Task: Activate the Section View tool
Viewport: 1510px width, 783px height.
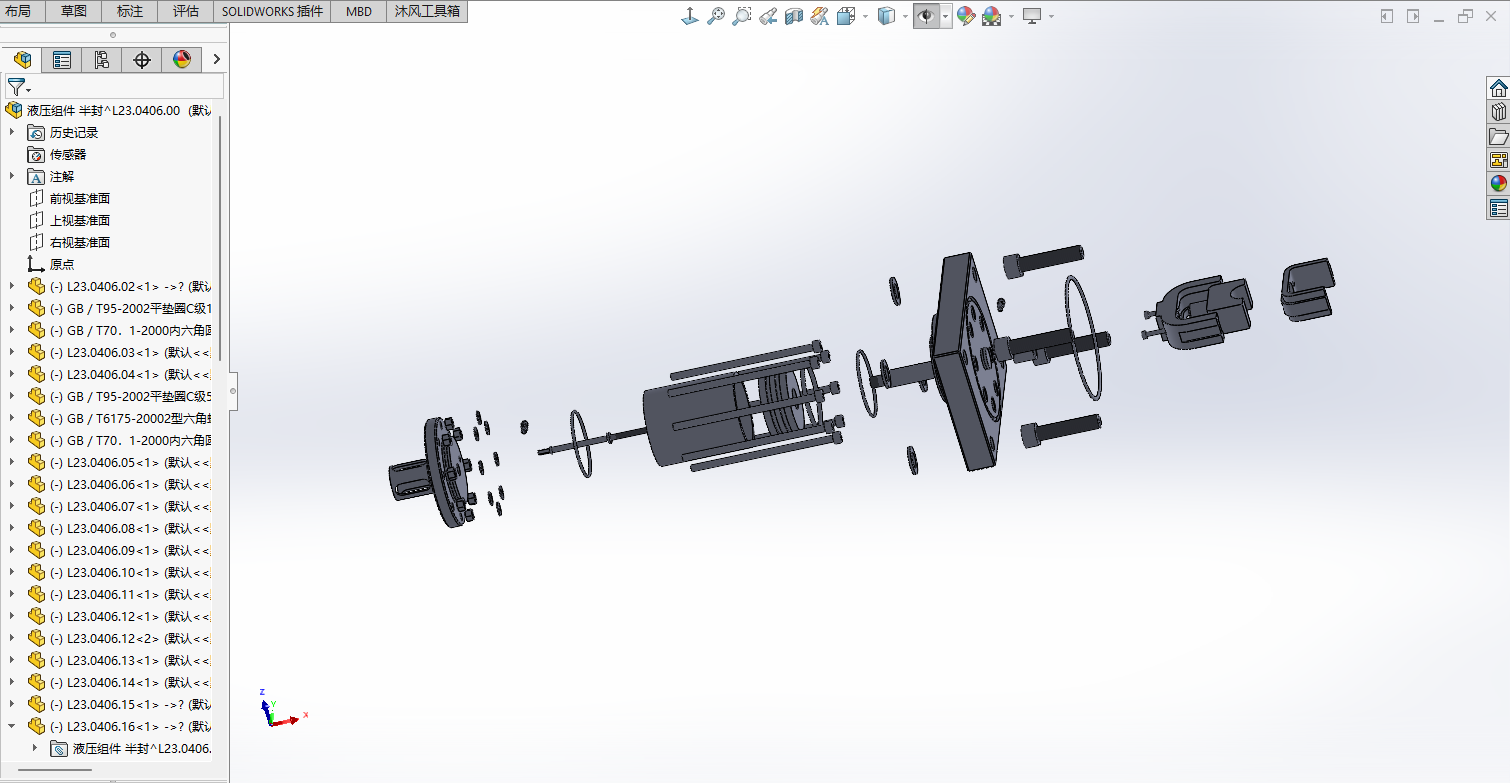Action: tap(794, 16)
